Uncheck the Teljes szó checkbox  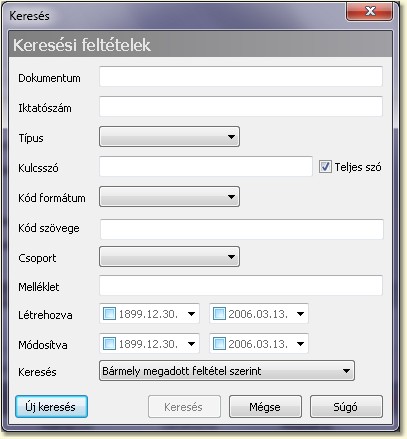click(x=325, y=166)
